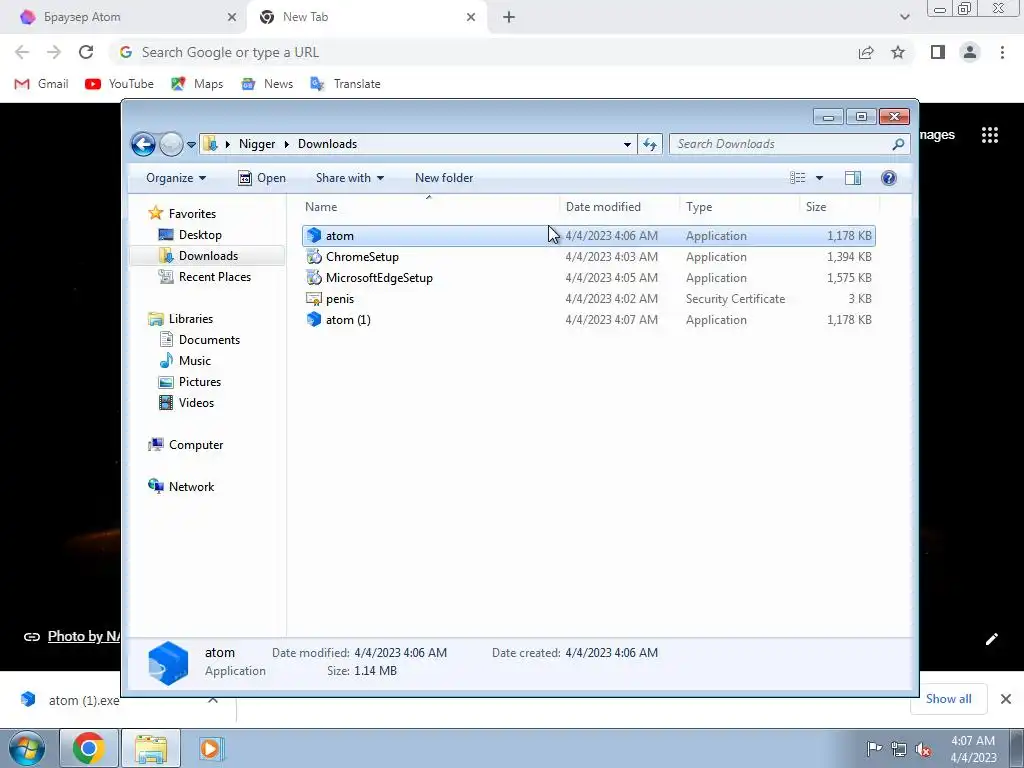Open the Pictures library

(190, 381)
